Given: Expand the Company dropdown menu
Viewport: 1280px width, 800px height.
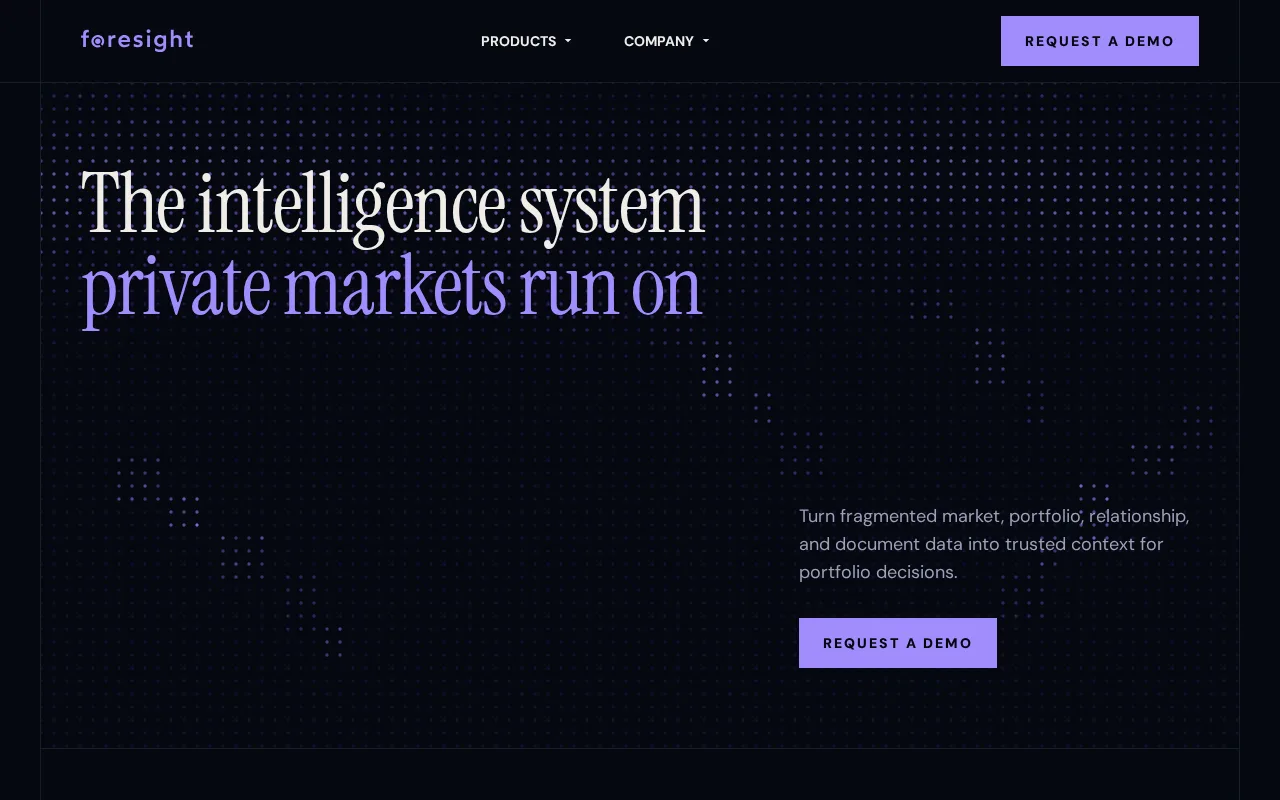Looking at the screenshot, I should 666,41.
